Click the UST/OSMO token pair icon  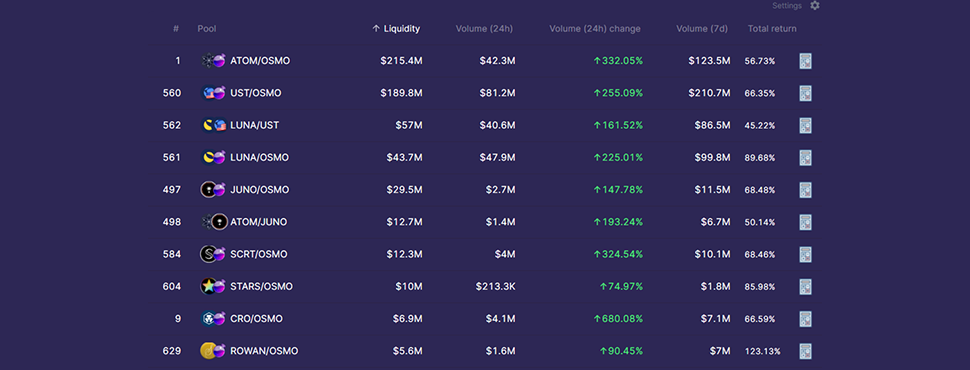pos(213,93)
